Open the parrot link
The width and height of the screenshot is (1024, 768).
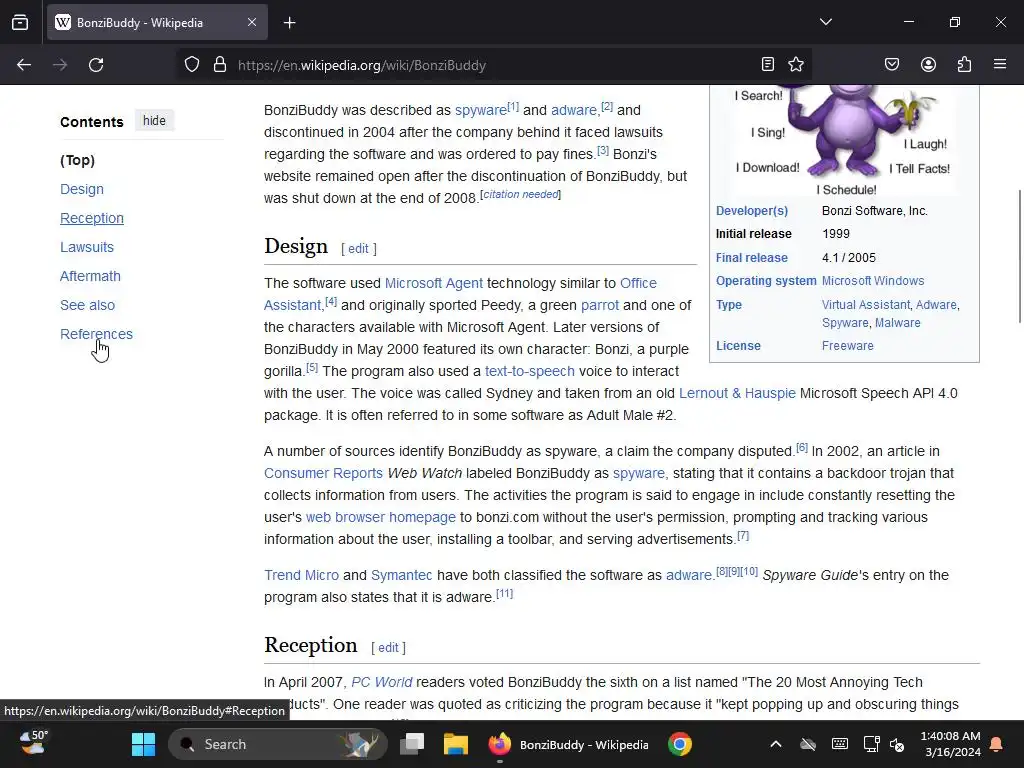coord(600,305)
